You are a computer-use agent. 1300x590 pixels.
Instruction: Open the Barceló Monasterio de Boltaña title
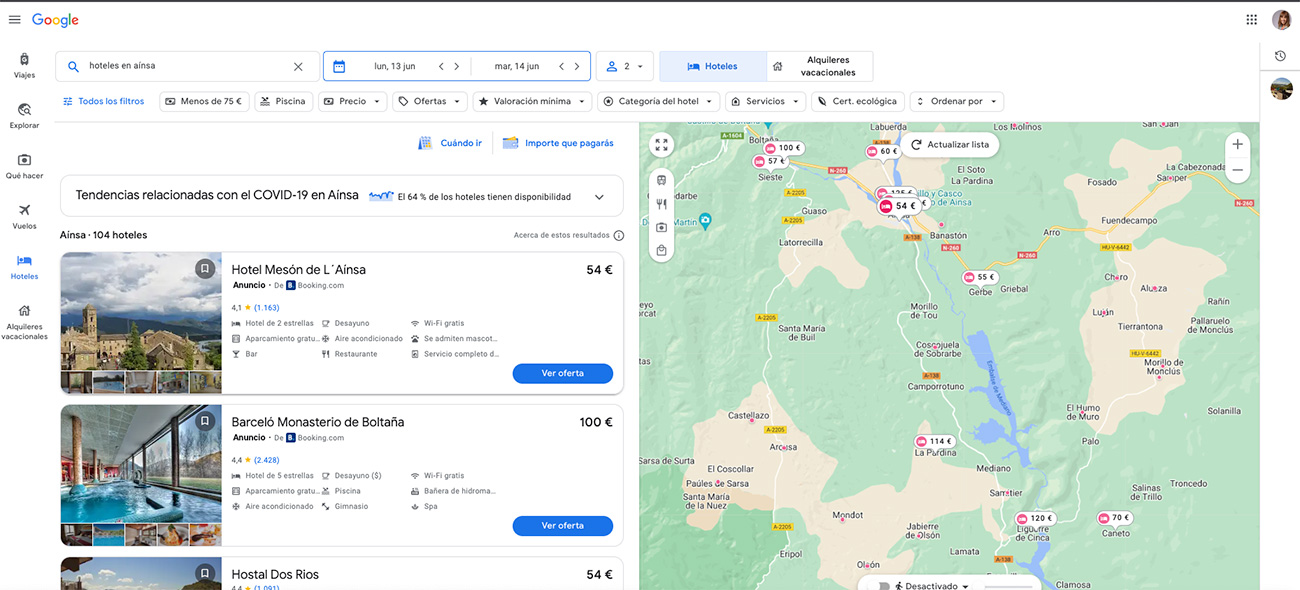coord(318,422)
